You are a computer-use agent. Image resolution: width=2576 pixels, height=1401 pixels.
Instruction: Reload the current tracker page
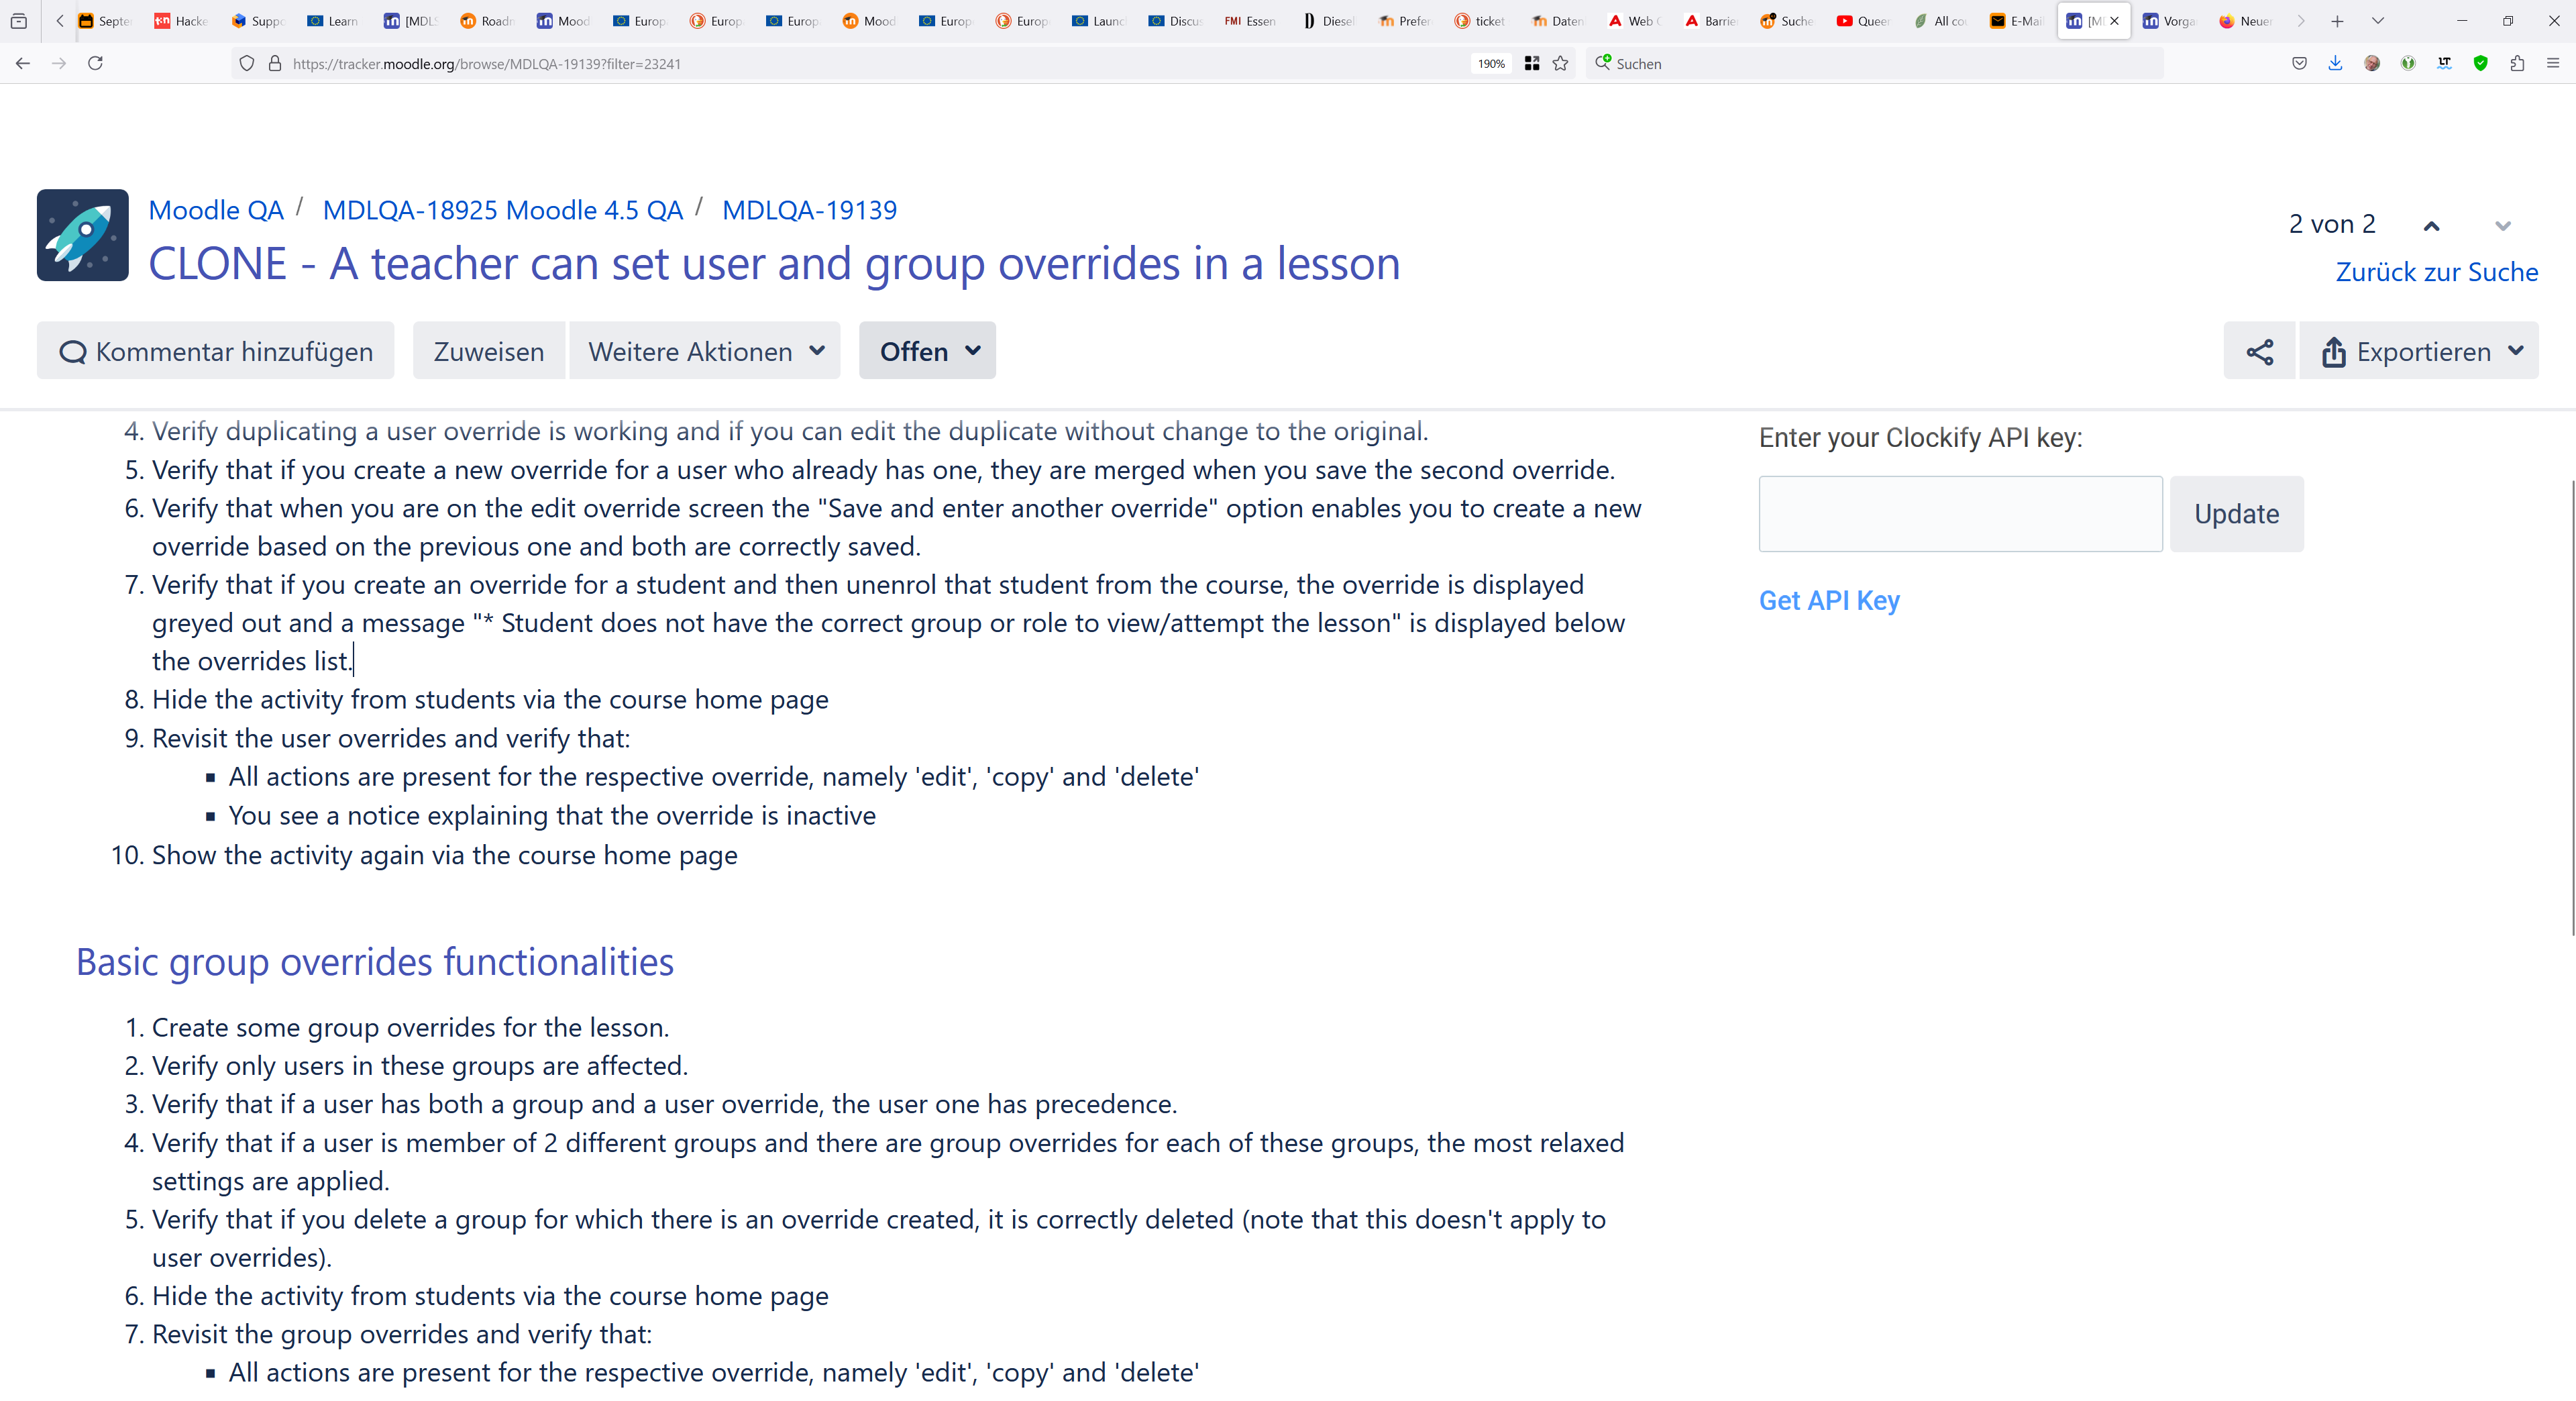tap(95, 63)
